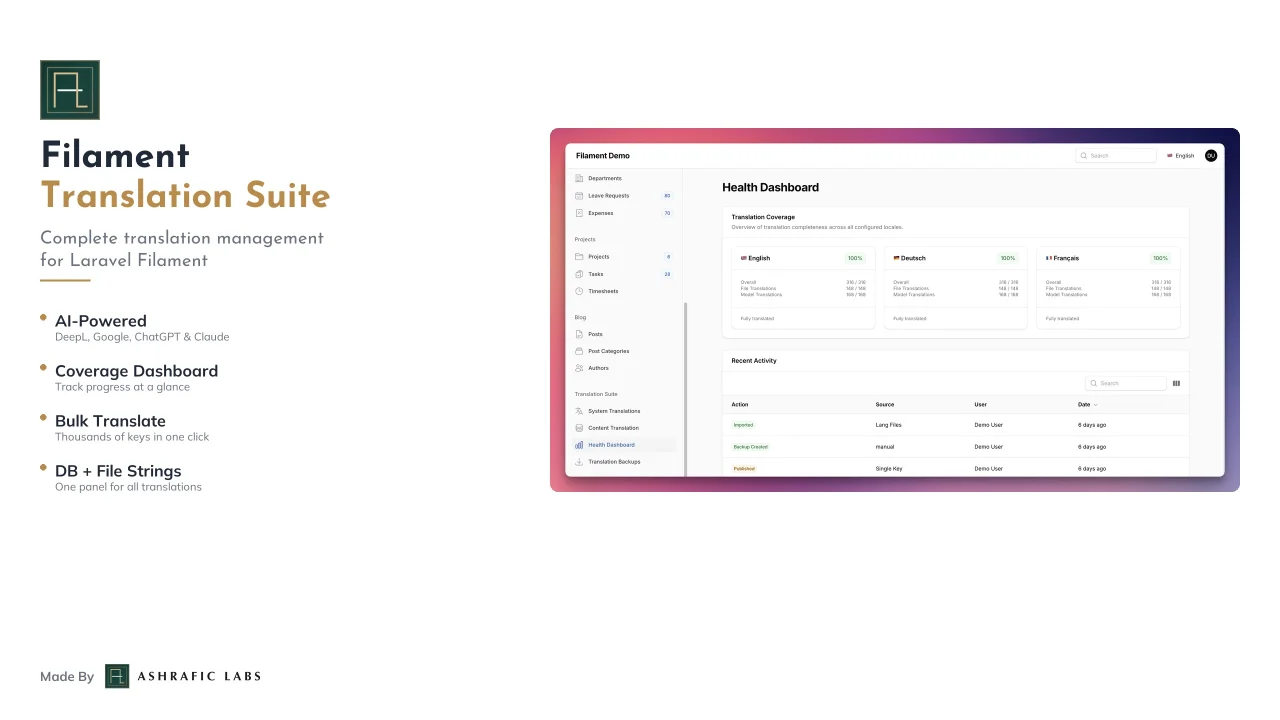Click the Health Dashboard page heading

tap(770, 187)
